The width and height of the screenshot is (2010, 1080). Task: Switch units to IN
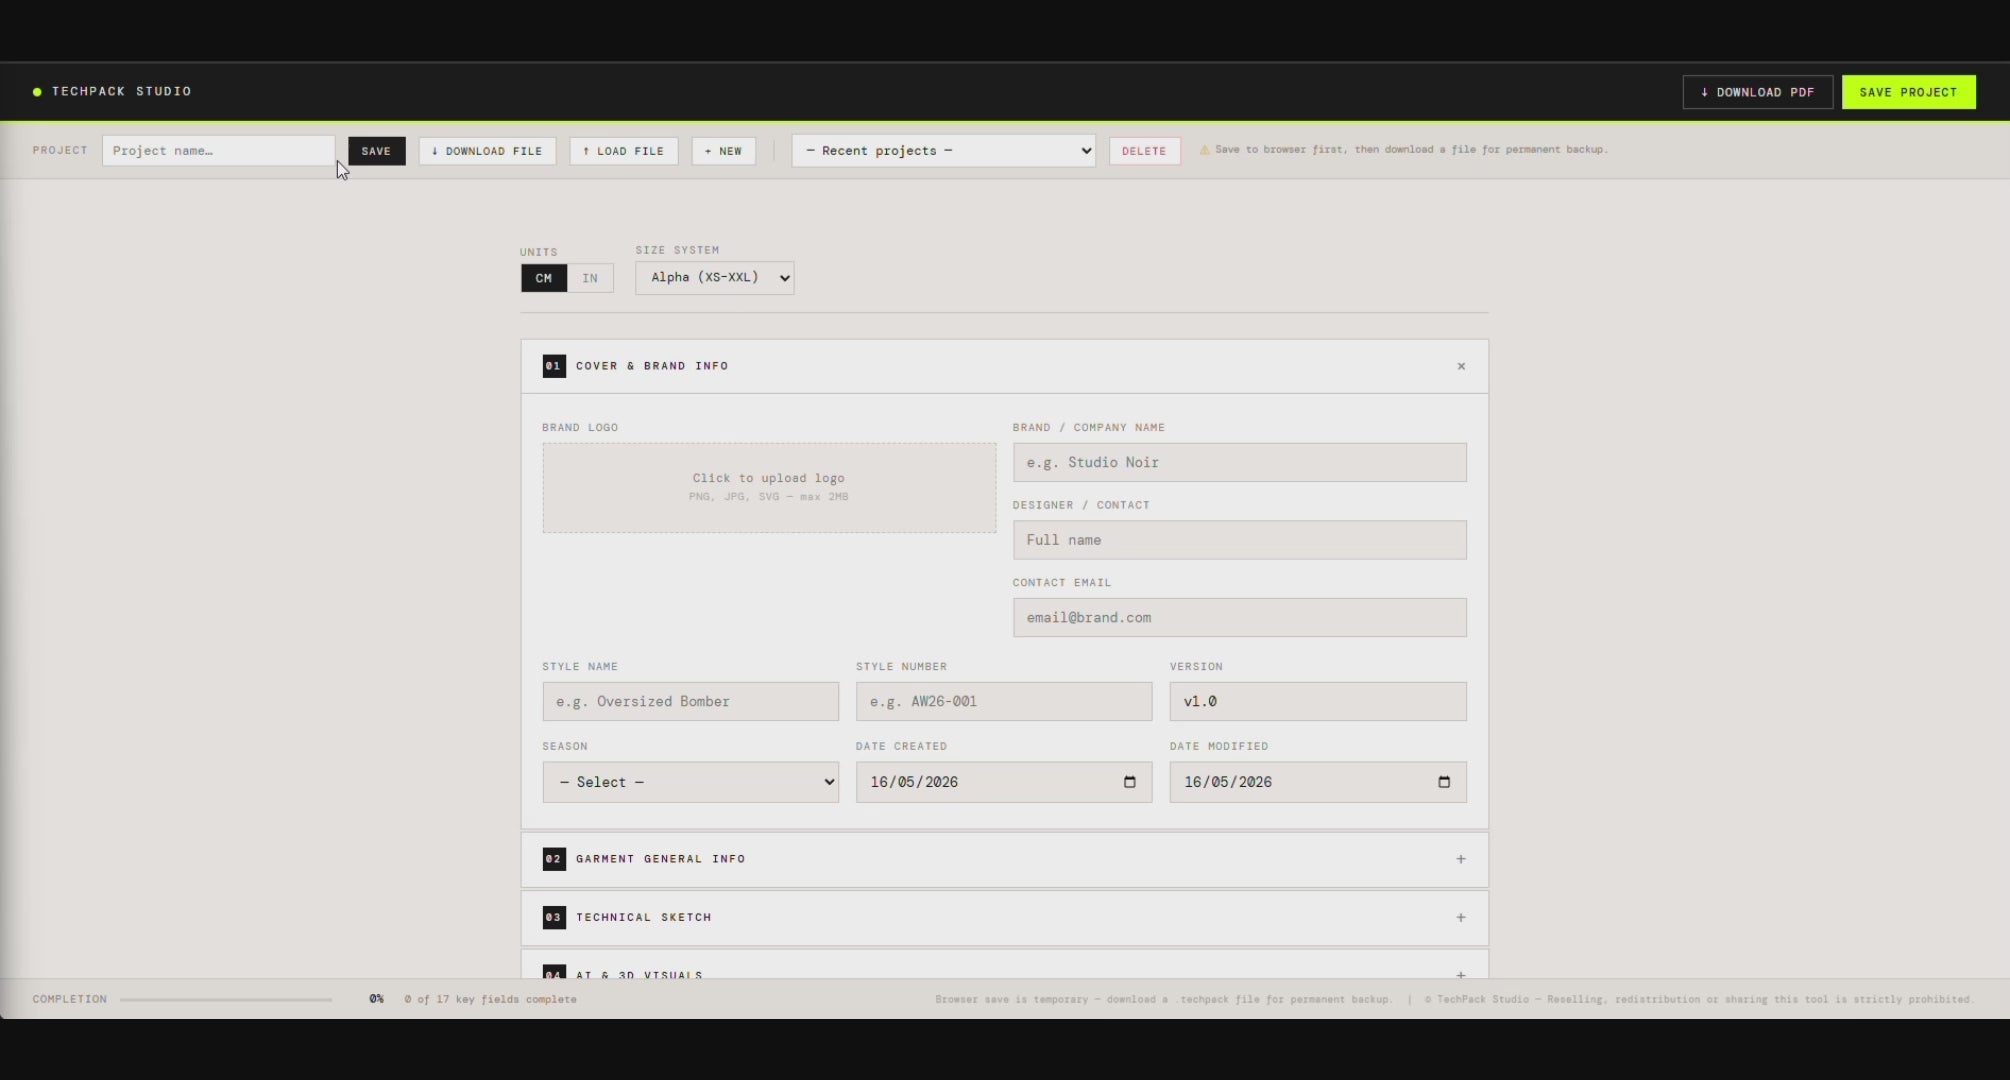point(590,278)
